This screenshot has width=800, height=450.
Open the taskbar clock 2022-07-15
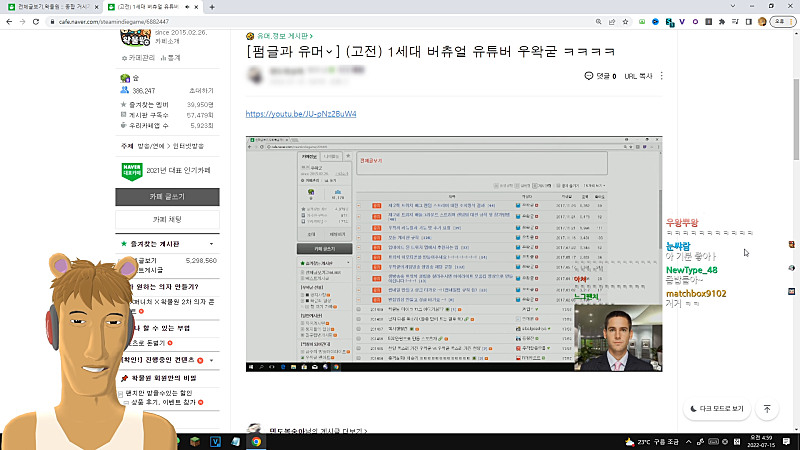761,442
